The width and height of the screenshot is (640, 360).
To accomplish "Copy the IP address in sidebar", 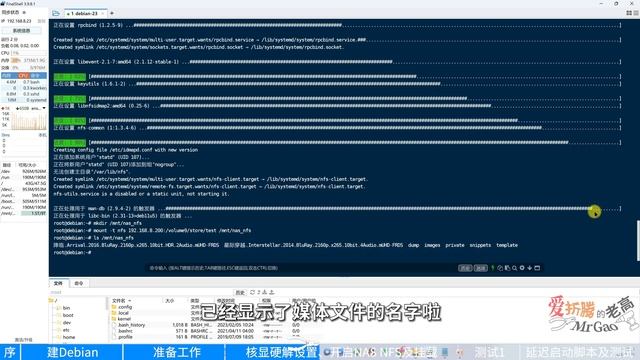I will [x=41, y=21].
